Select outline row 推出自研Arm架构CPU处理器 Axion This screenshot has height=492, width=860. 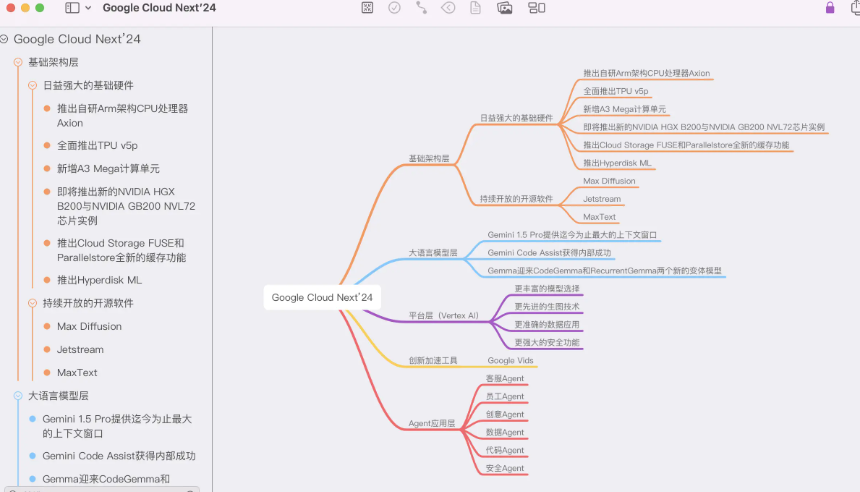pos(122,116)
